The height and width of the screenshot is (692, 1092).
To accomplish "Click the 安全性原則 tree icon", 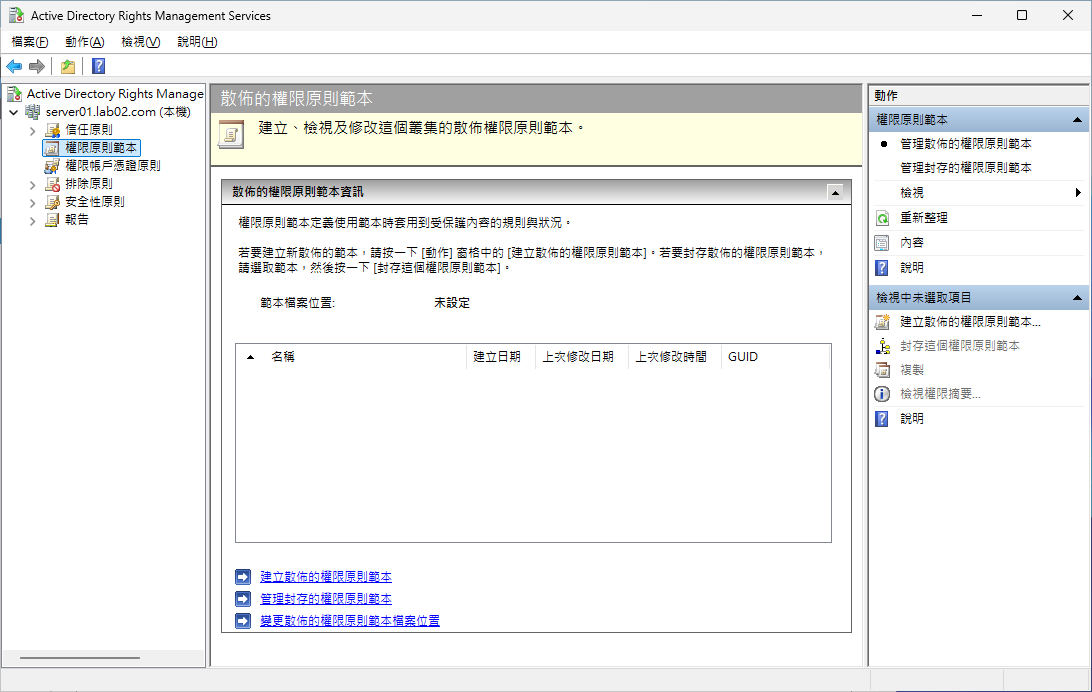I will pos(52,202).
